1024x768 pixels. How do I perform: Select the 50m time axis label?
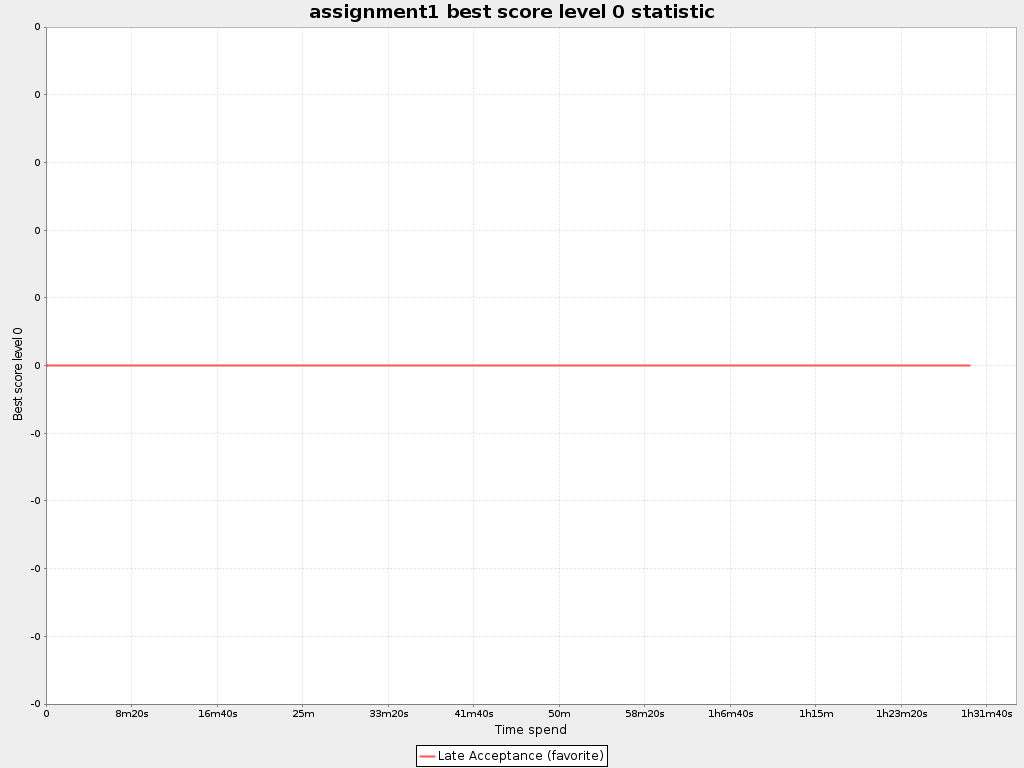click(x=559, y=714)
